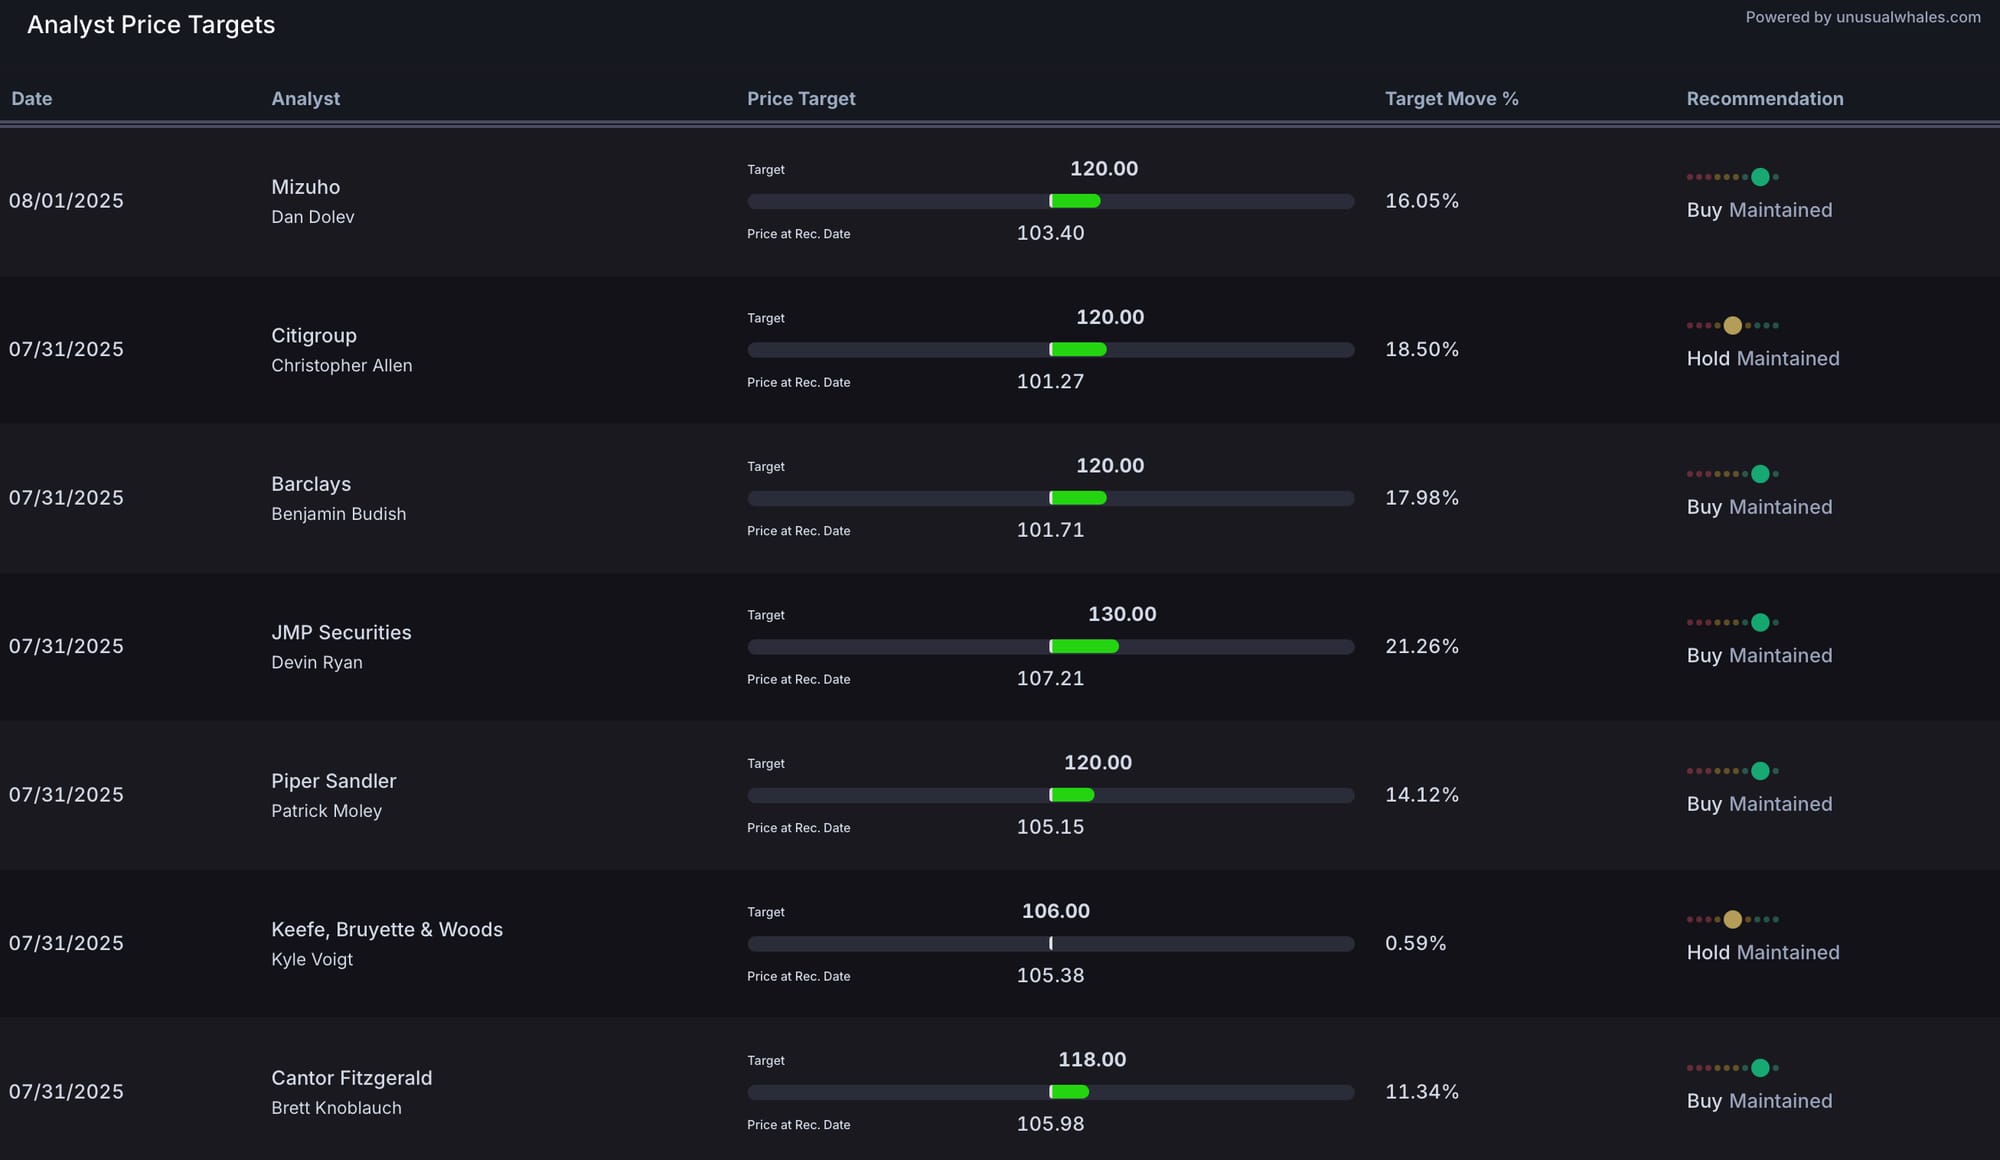
Task: Select the Barclays firm name
Action: (x=311, y=484)
